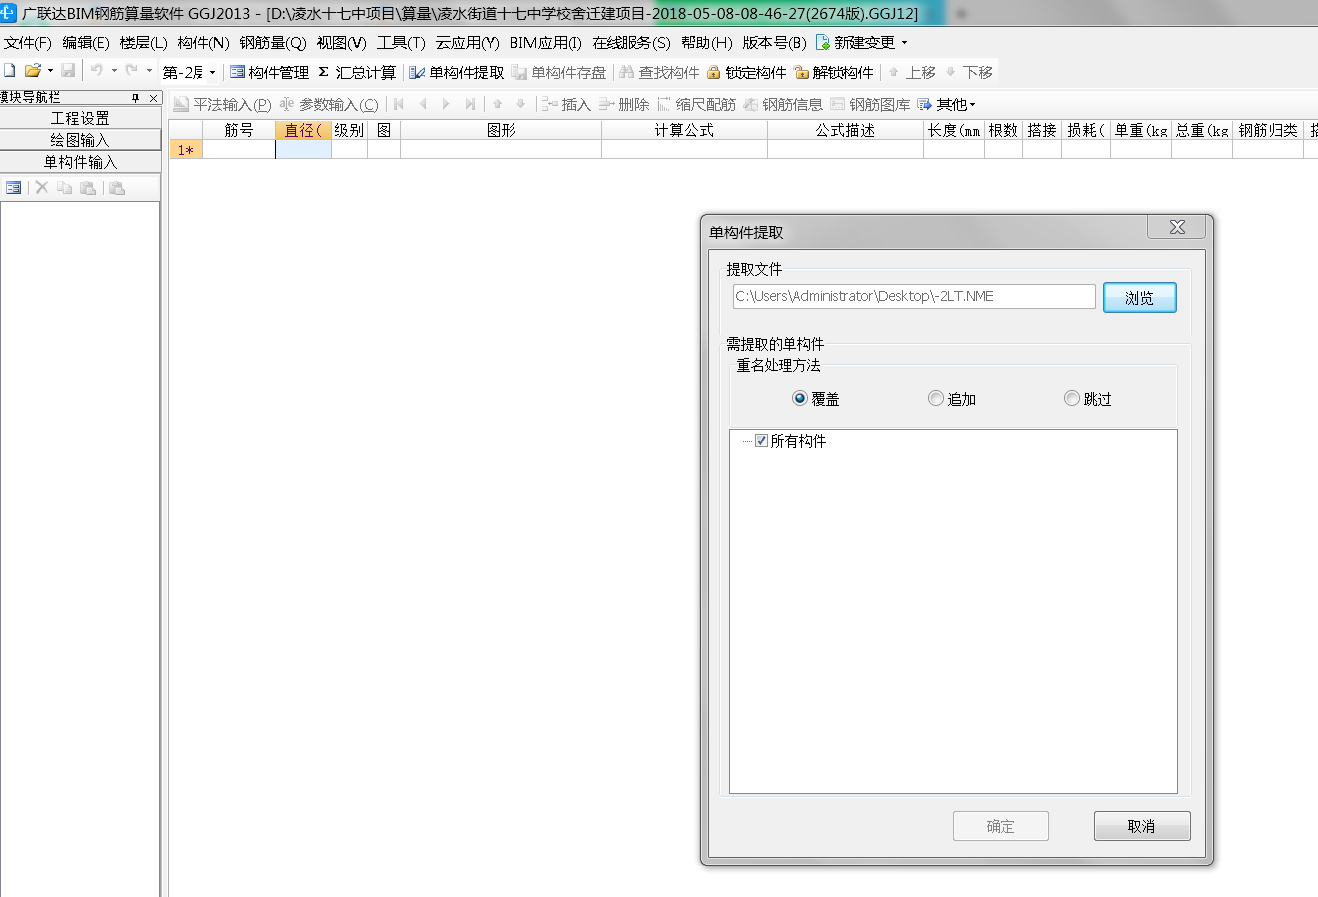Click 参数输入(C) toolbar button
The width and height of the screenshot is (1318, 897).
point(328,104)
